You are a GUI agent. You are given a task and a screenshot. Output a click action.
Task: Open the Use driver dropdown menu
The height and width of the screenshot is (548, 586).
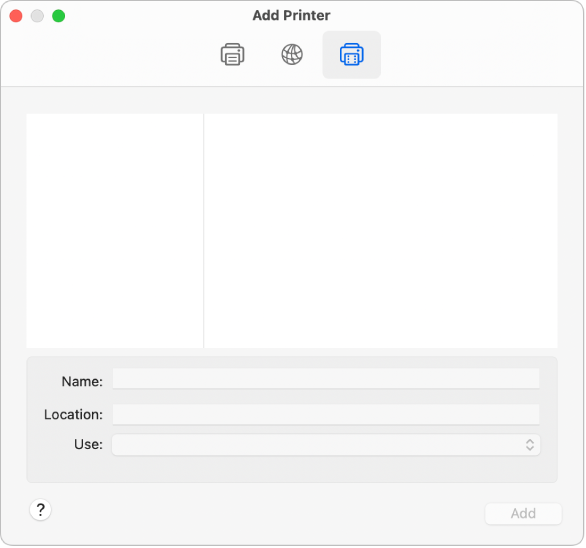point(326,444)
